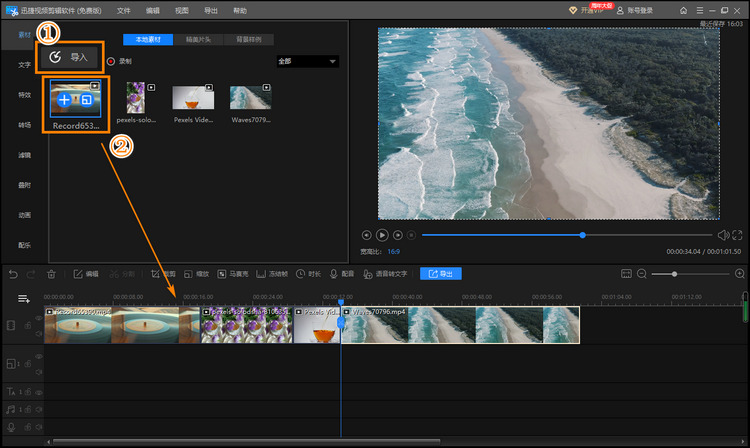Open the 文件 menu

coord(123,11)
